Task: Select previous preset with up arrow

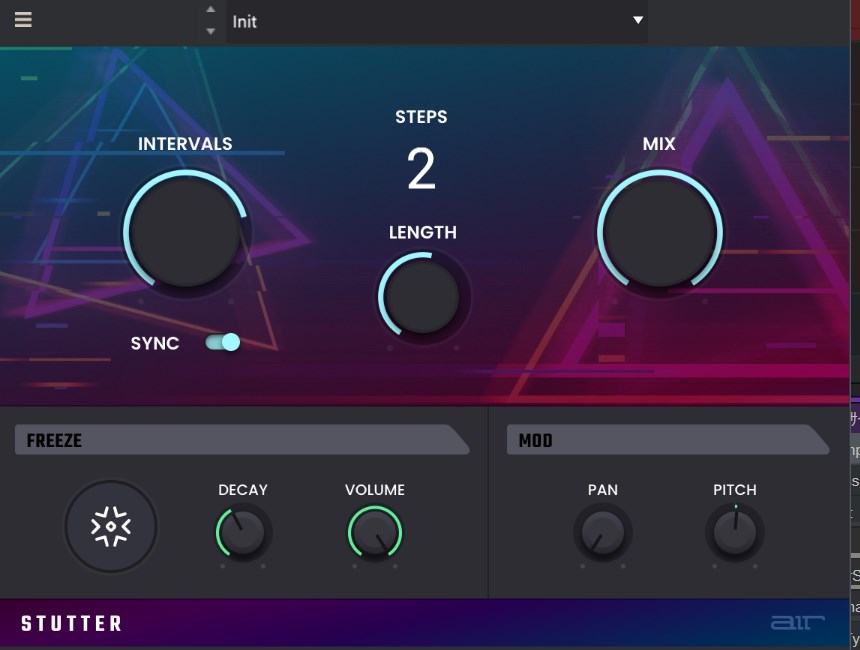Action: (210, 10)
